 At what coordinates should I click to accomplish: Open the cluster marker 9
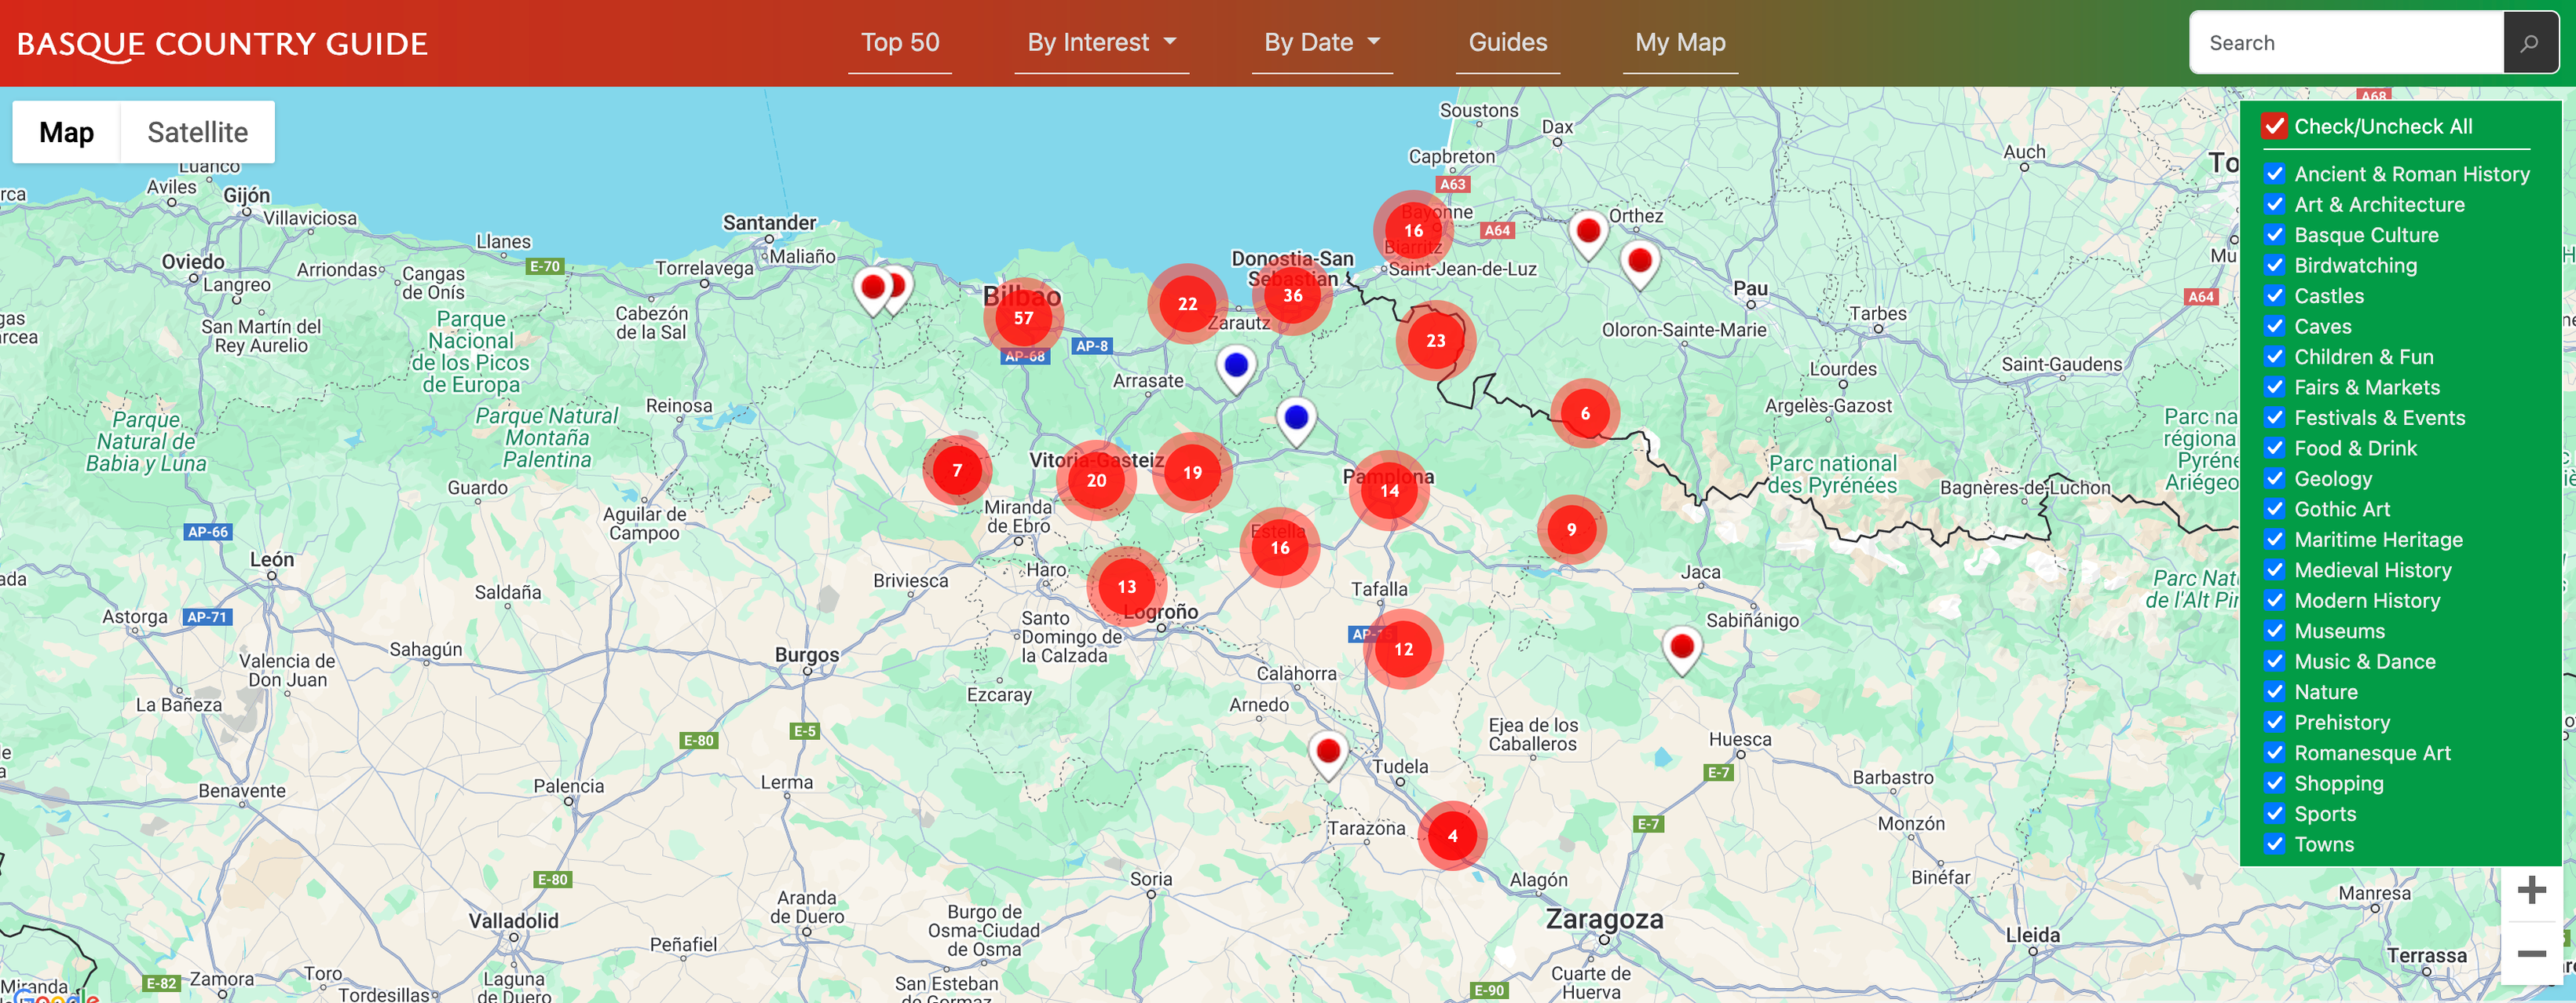1571,529
